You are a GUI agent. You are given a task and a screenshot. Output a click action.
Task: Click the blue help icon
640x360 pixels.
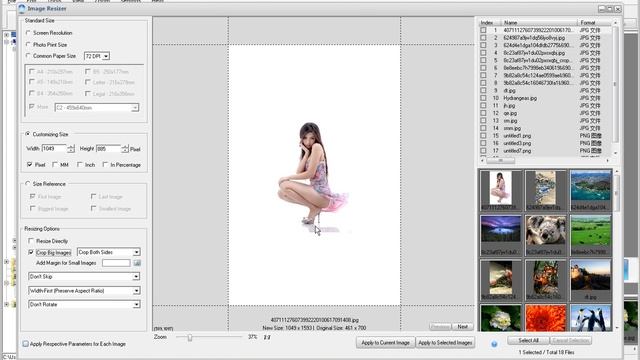tap(494, 344)
